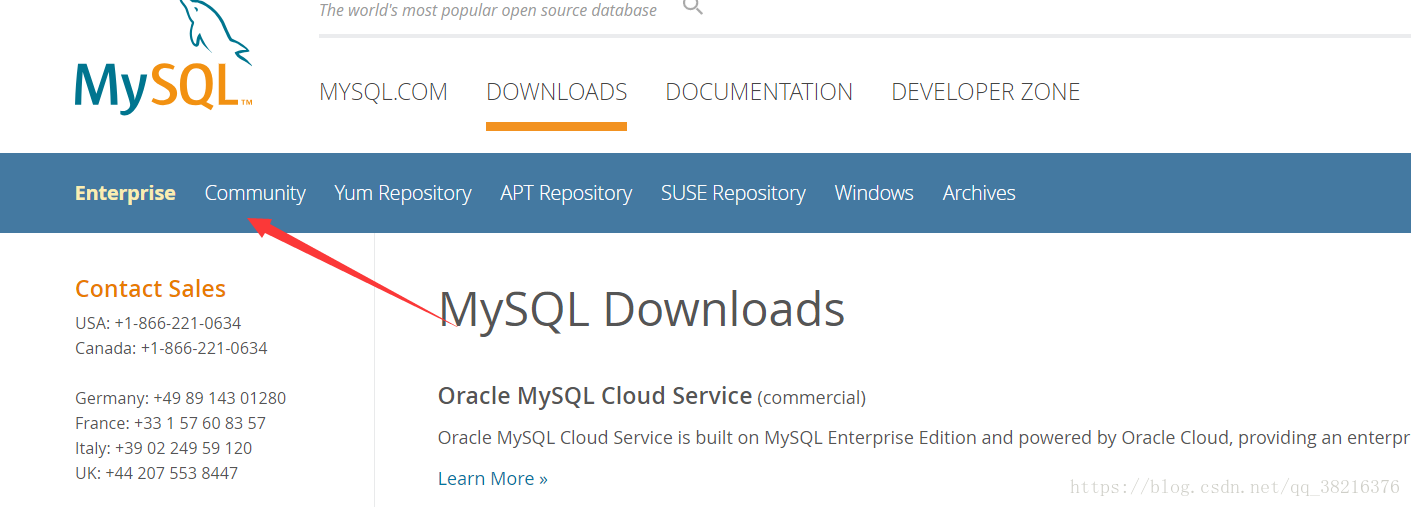Click the UK: +44 207 553 8447 line
Image resolution: width=1411 pixels, height=507 pixels.
[x=156, y=473]
